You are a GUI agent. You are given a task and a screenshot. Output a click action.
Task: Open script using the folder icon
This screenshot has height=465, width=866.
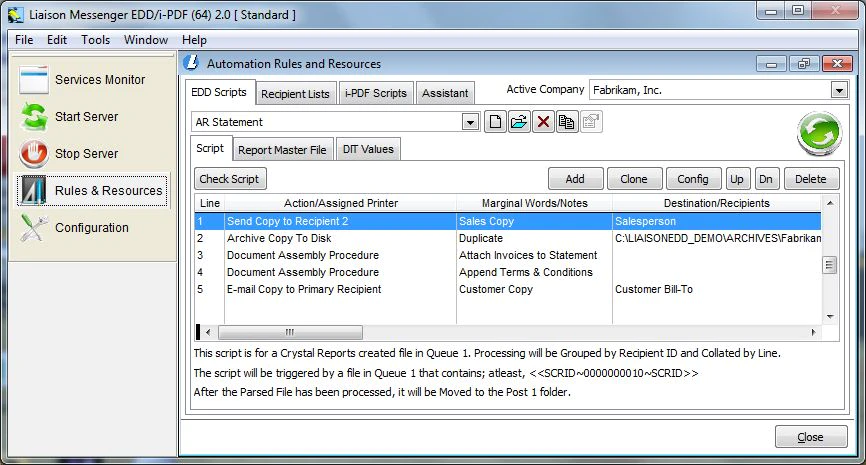519,122
